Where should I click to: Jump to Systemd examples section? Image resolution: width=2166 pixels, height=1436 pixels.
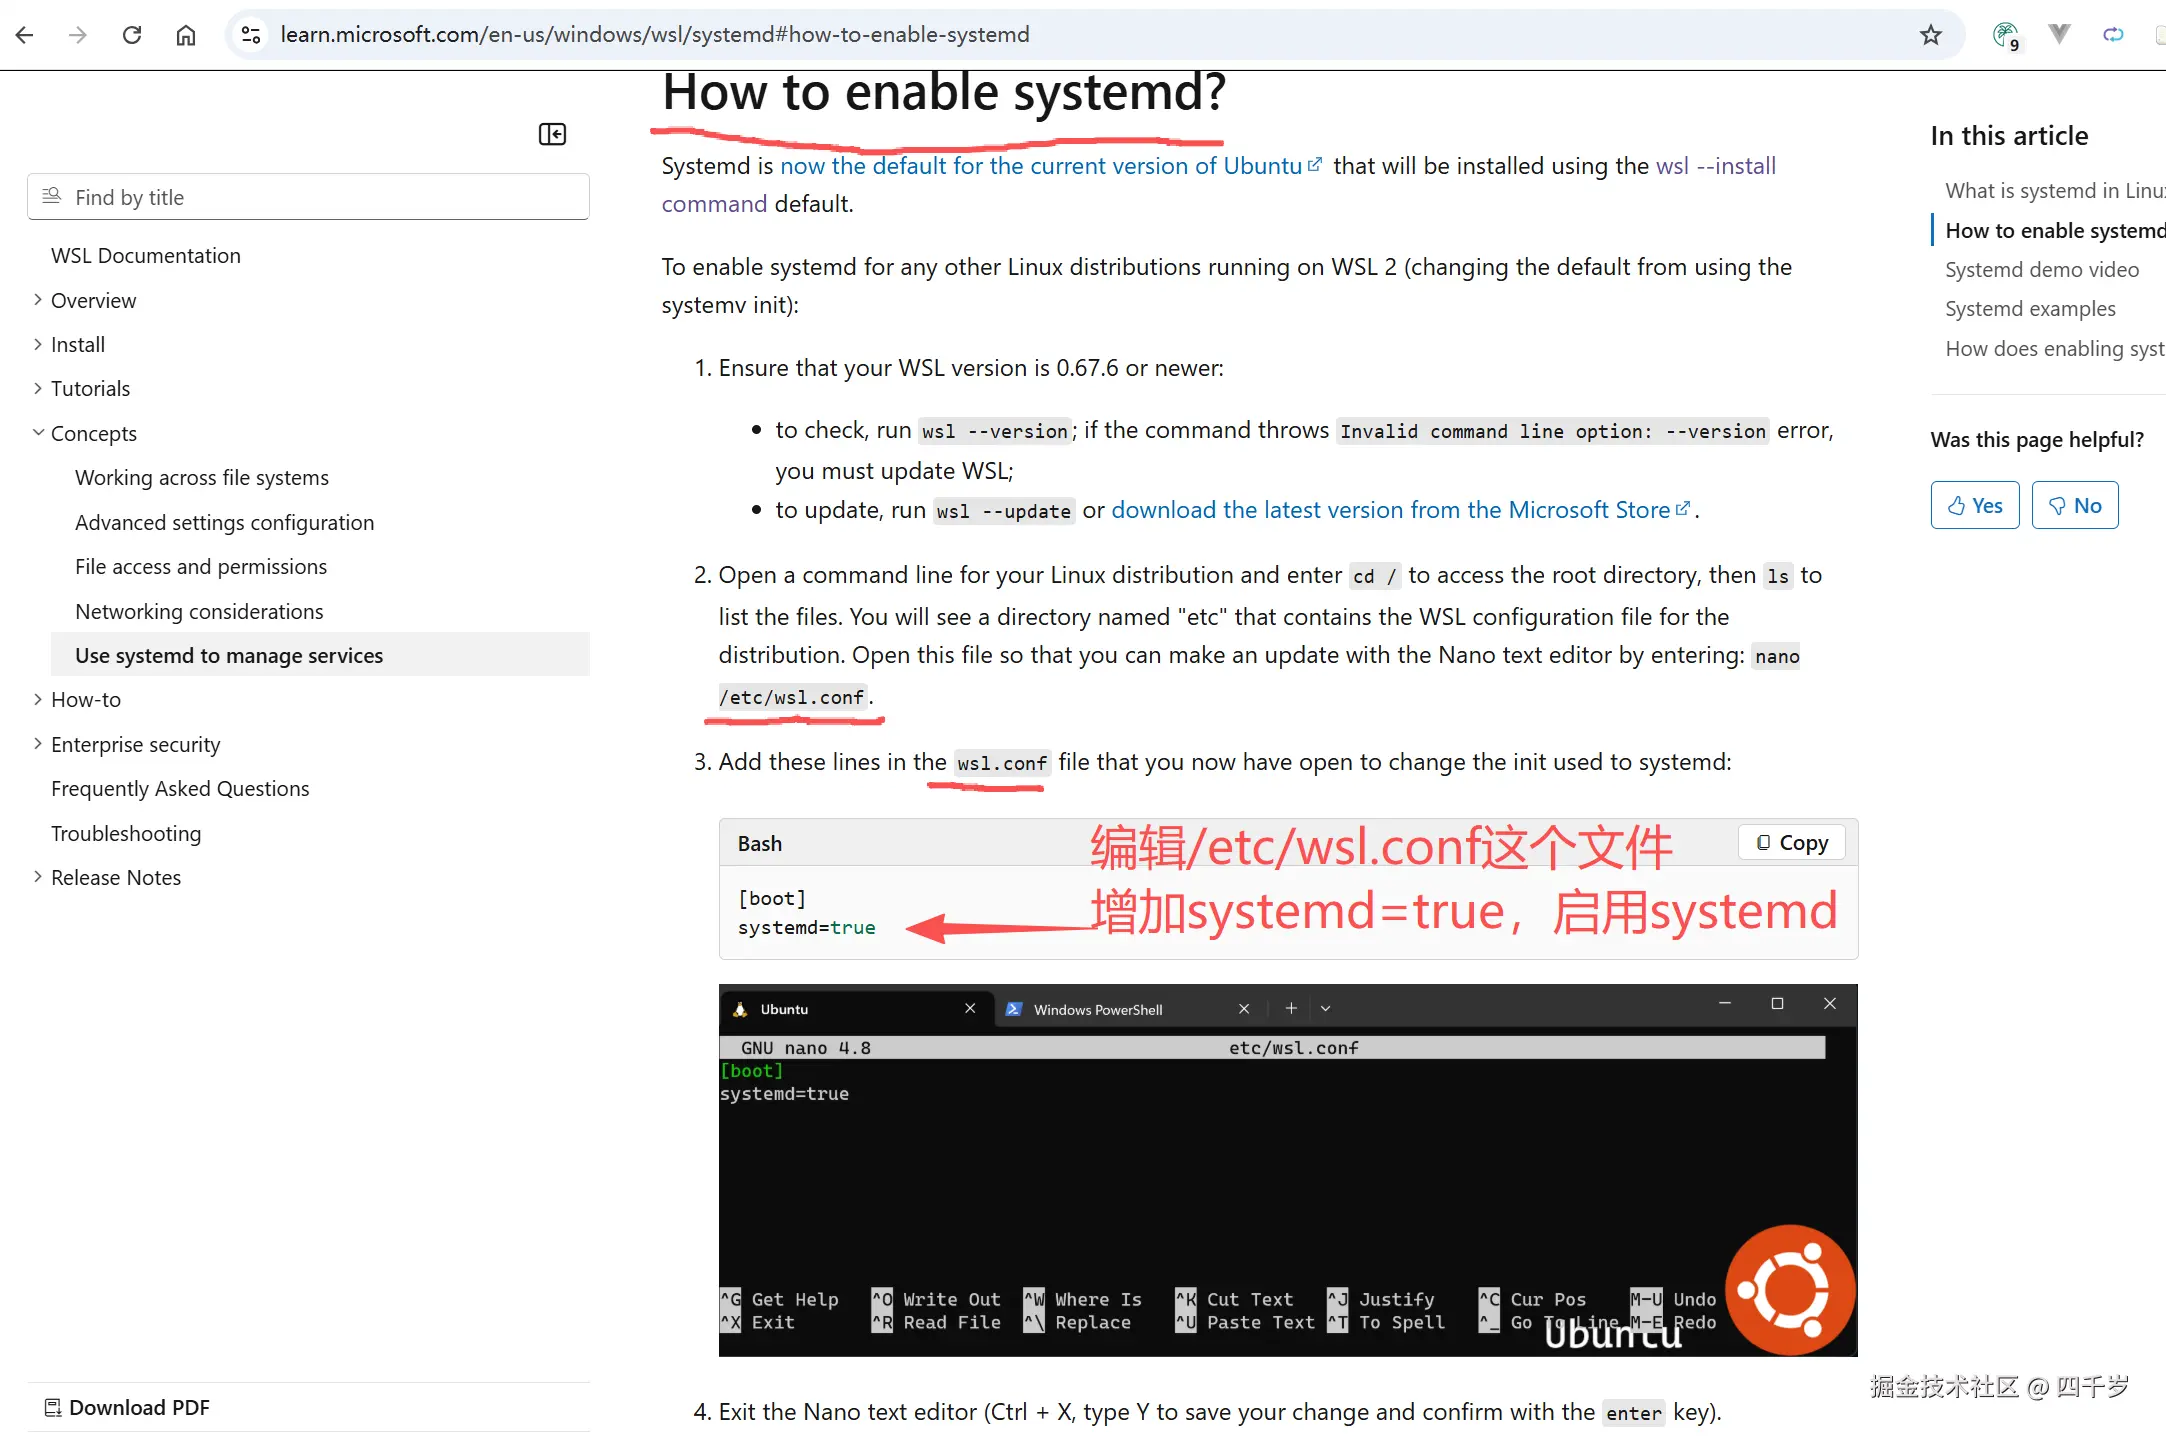2029,309
